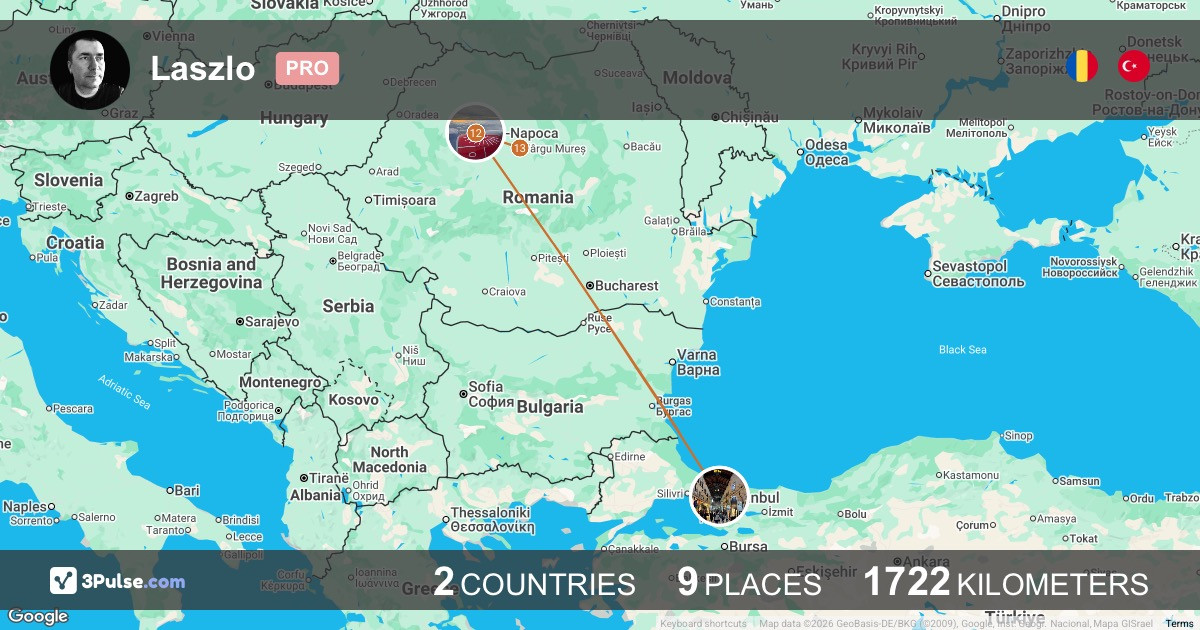Open the Cluj-Napoca photo marker on map
This screenshot has height=630, width=1200.
coord(475,133)
